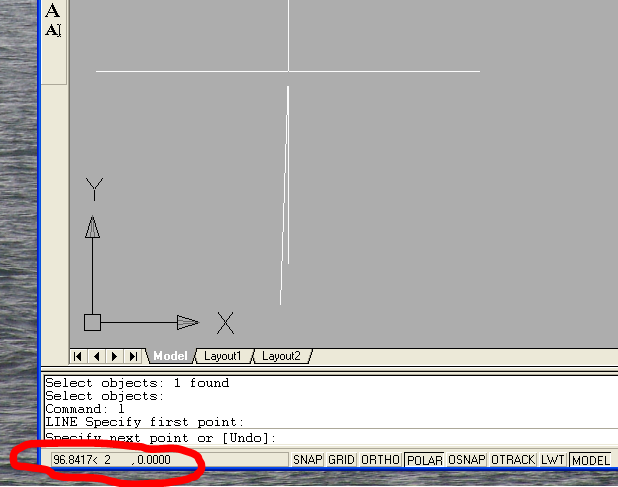Enable ORTHO mode in status bar
The height and width of the screenshot is (487, 618).
click(380, 460)
